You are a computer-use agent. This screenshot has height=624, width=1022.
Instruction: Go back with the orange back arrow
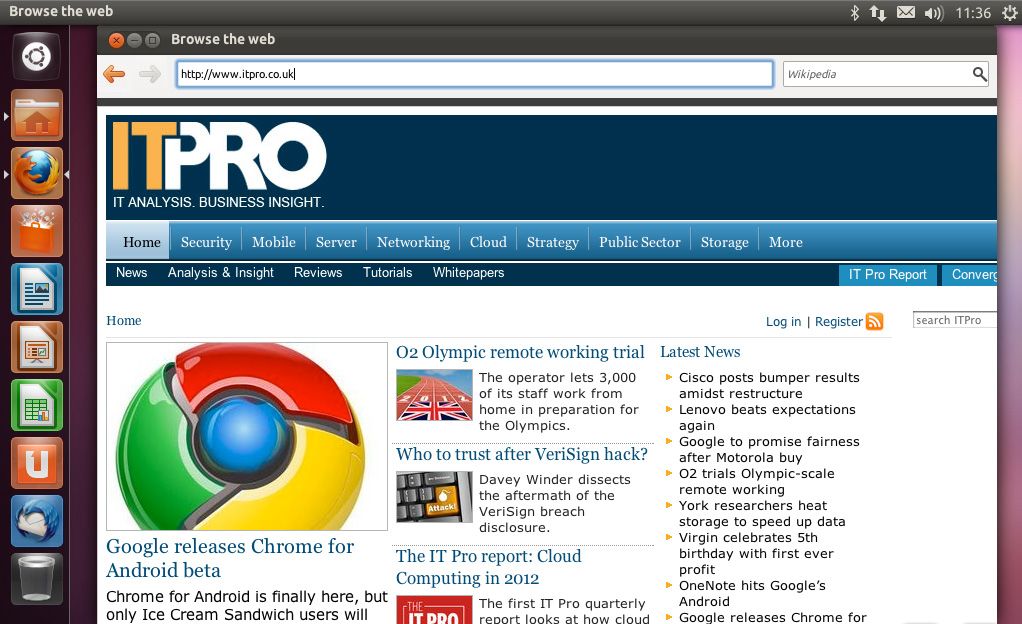coord(114,74)
